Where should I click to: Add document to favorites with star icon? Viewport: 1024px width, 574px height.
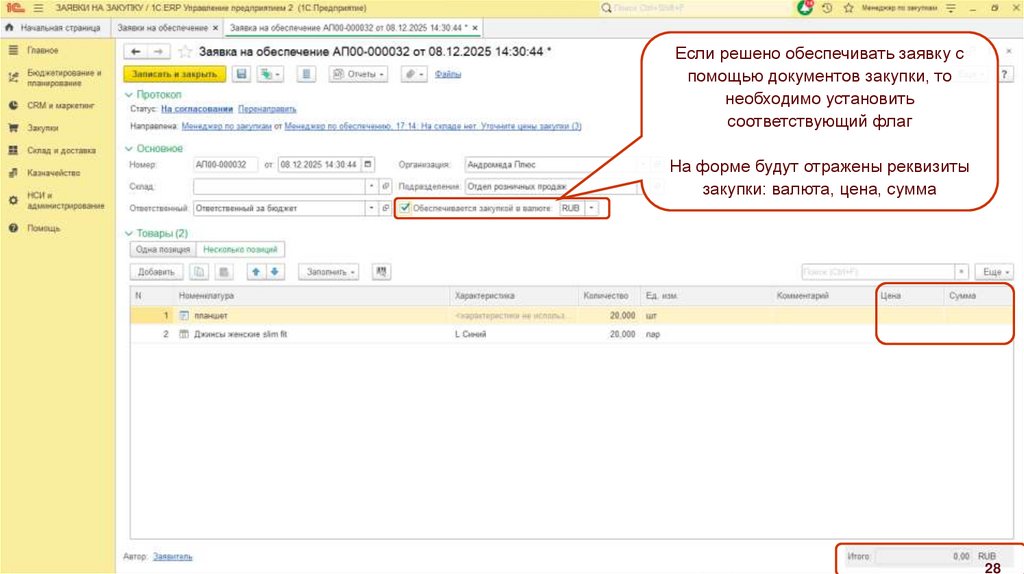point(183,51)
